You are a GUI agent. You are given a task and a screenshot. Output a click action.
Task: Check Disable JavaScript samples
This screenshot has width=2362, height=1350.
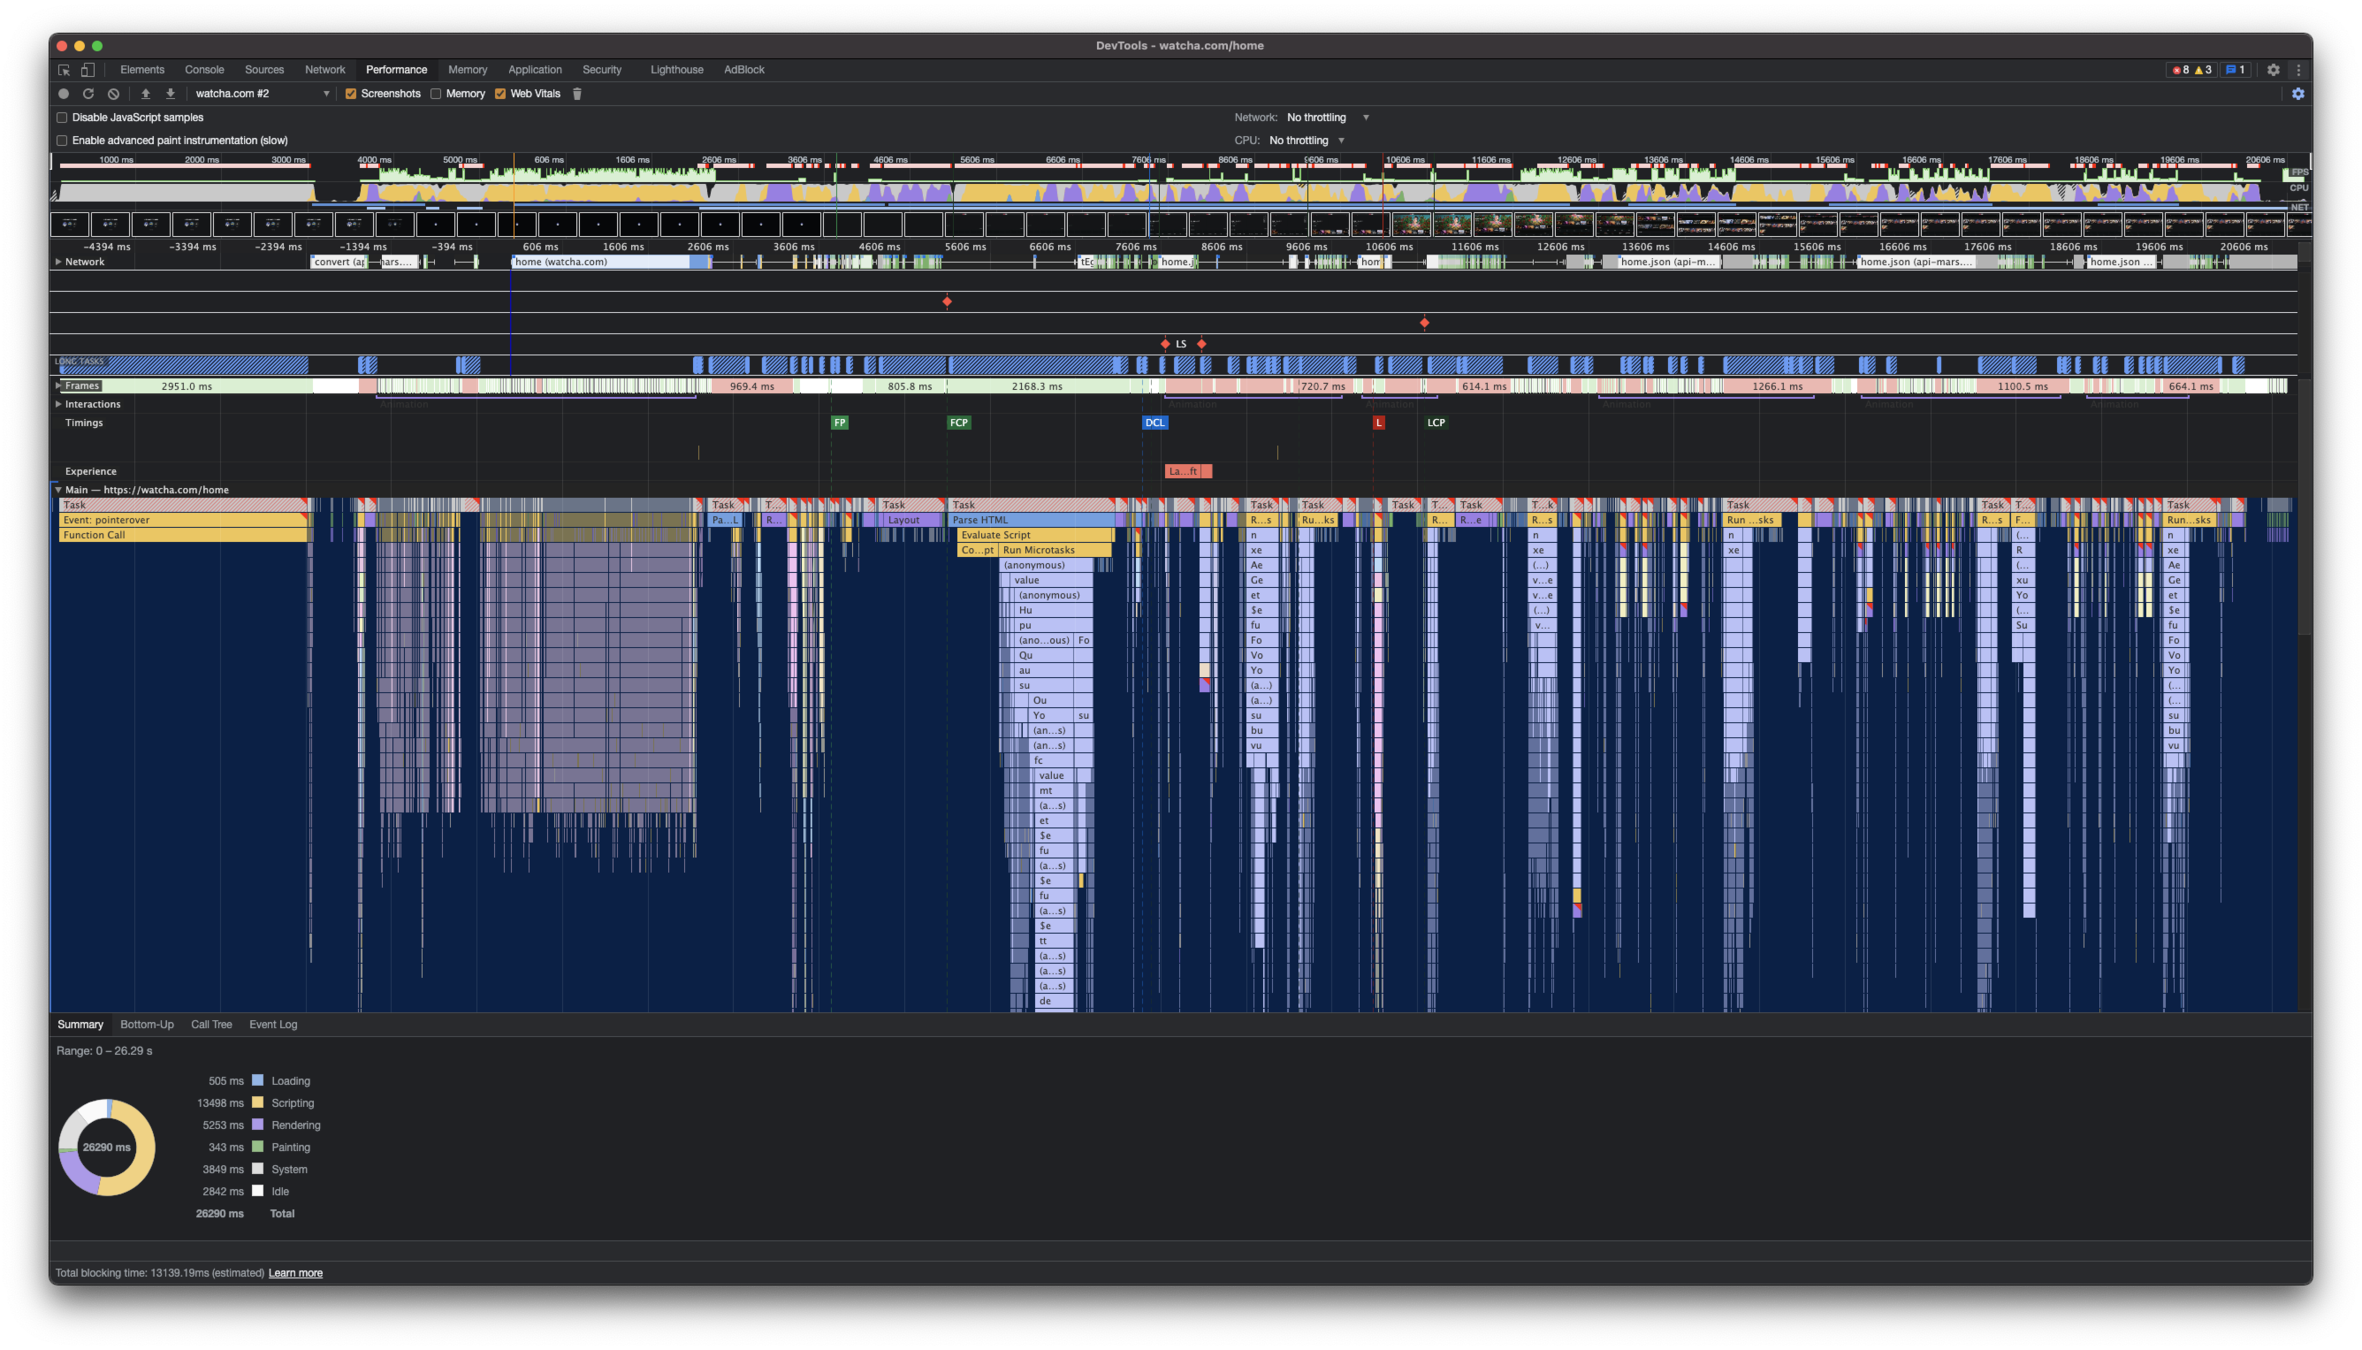pos(62,118)
